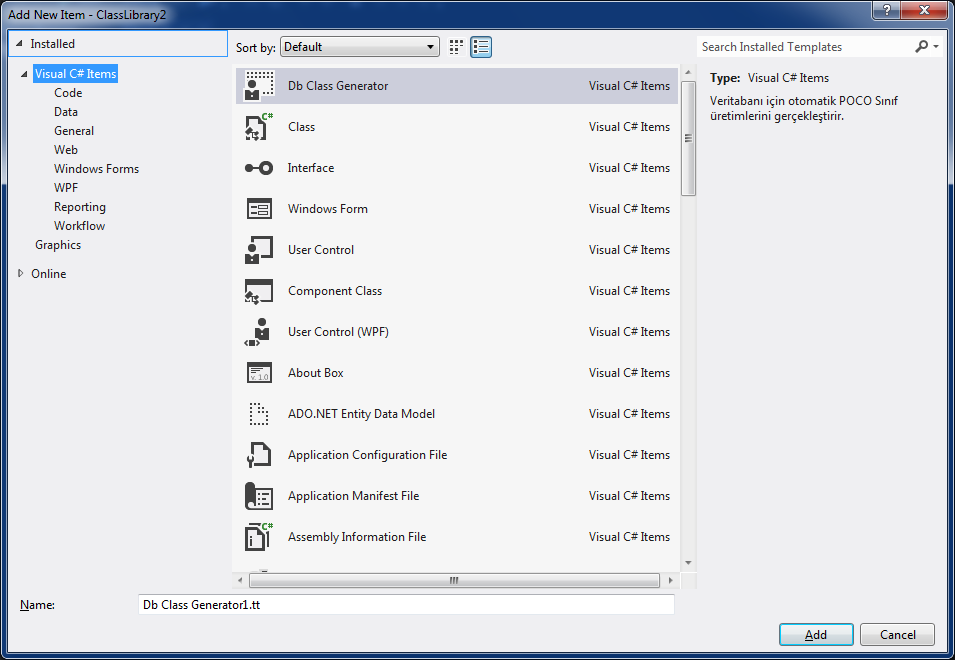This screenshot has width=955, height=660.
Task: Expand the Online tree node
Action: (x=21, y=273)
